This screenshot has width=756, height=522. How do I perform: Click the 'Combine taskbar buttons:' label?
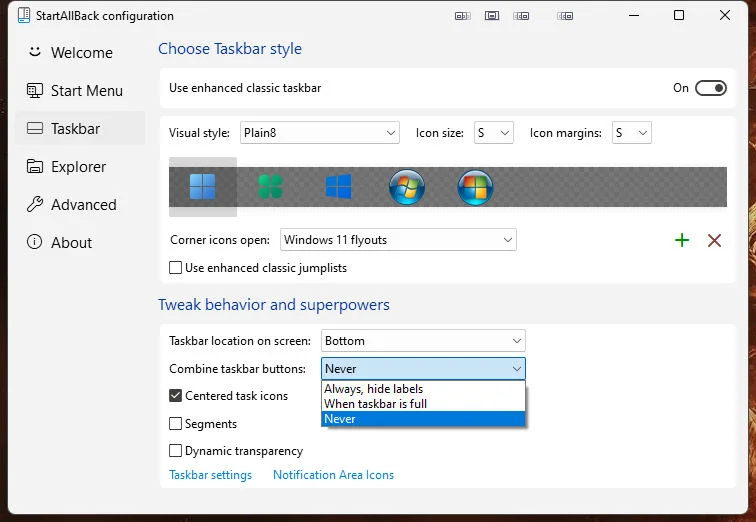(237, 369)
